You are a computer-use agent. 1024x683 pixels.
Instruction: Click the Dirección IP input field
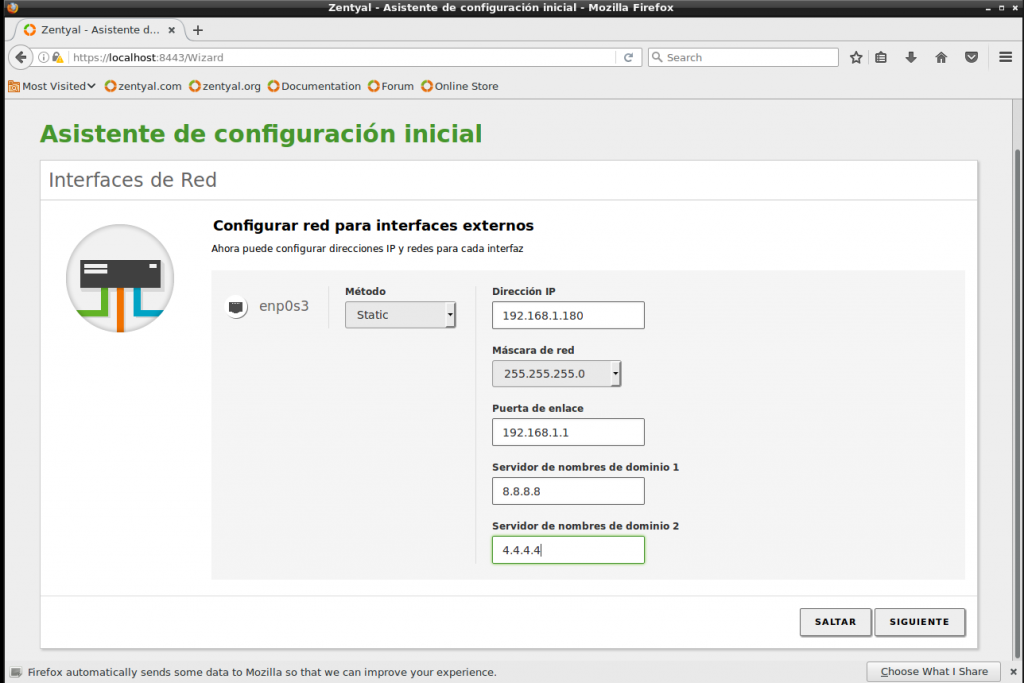click(568, 315)
